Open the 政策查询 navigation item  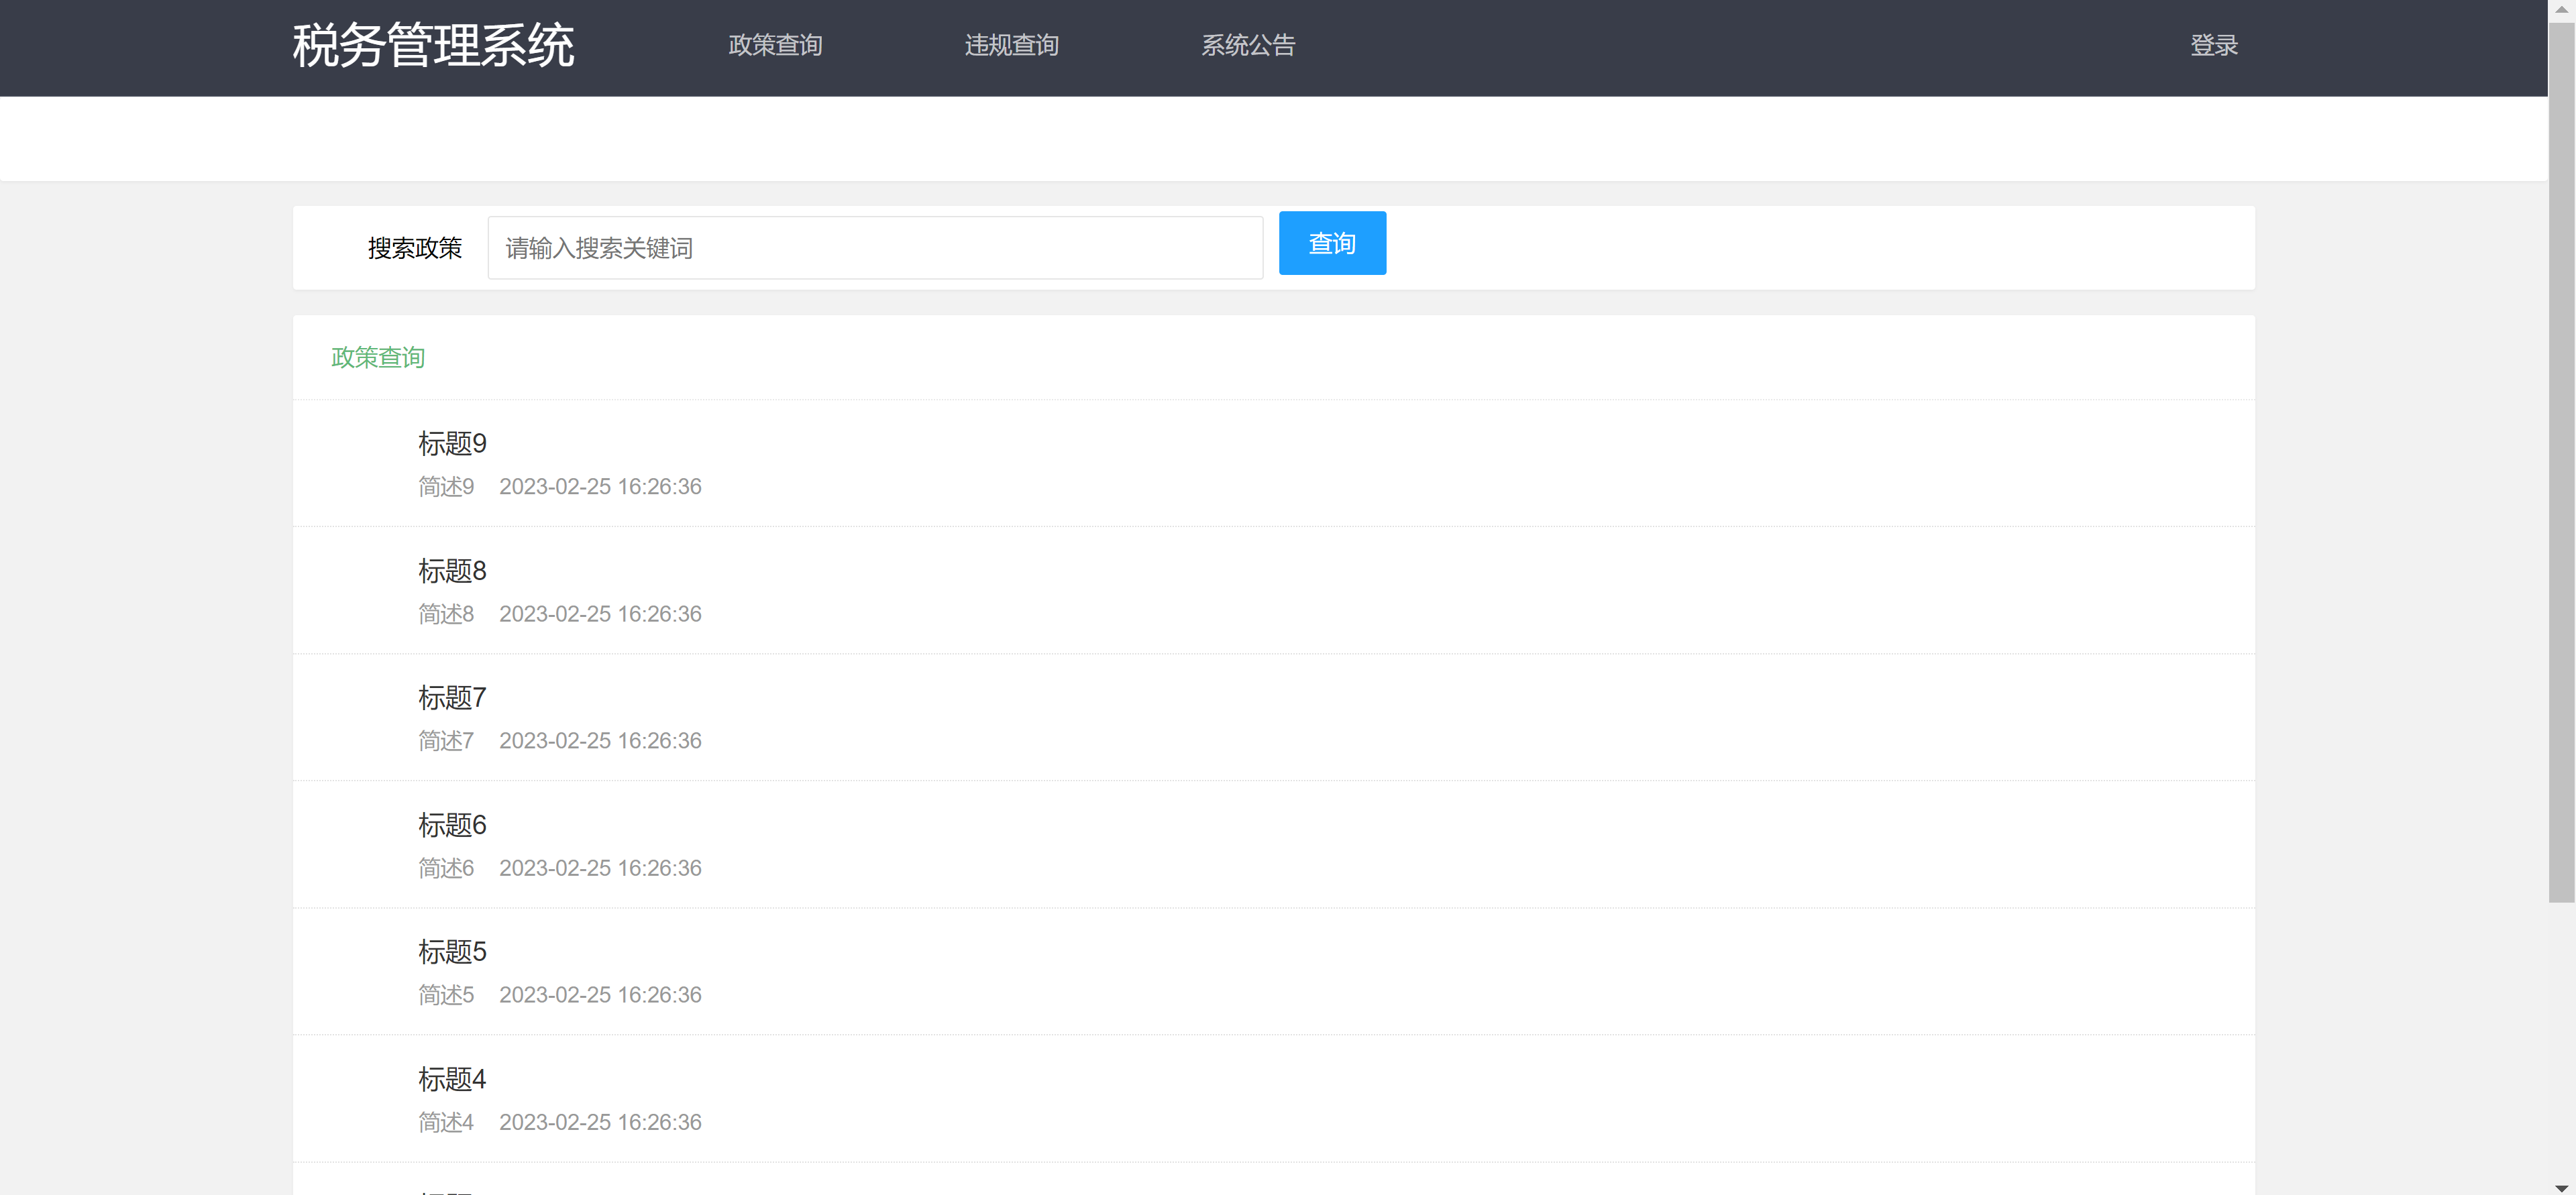point(775,45)
